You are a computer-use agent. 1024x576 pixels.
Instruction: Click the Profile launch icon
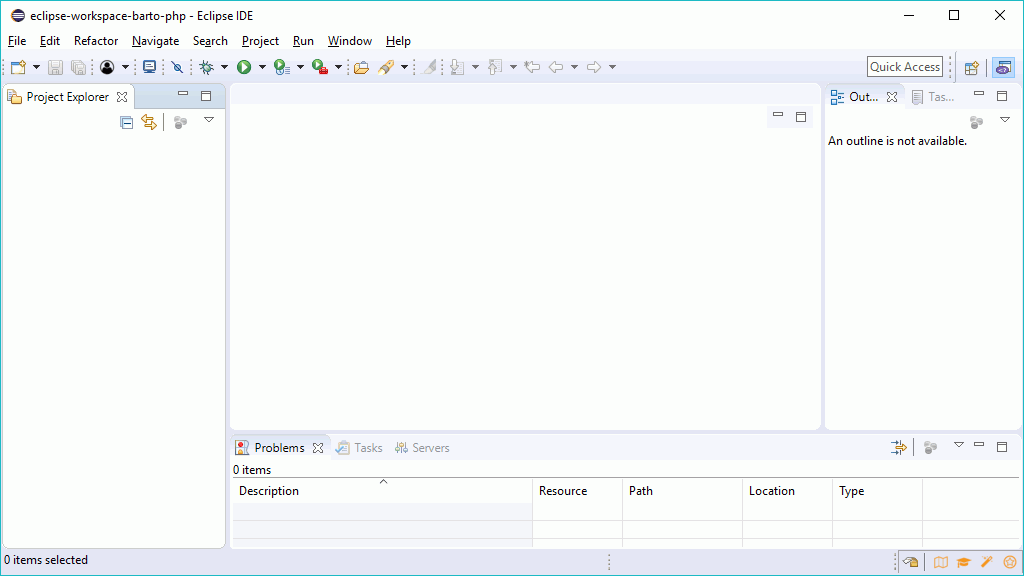click(282, 67)
